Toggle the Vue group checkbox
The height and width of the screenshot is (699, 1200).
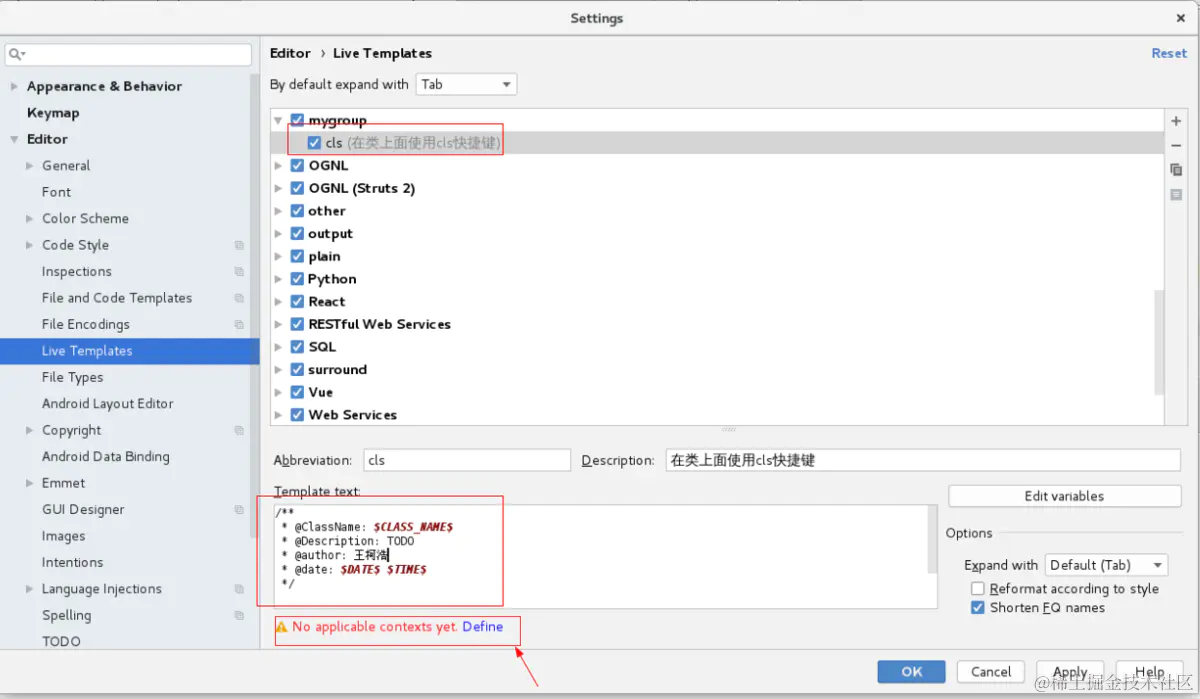click(297, 392)
